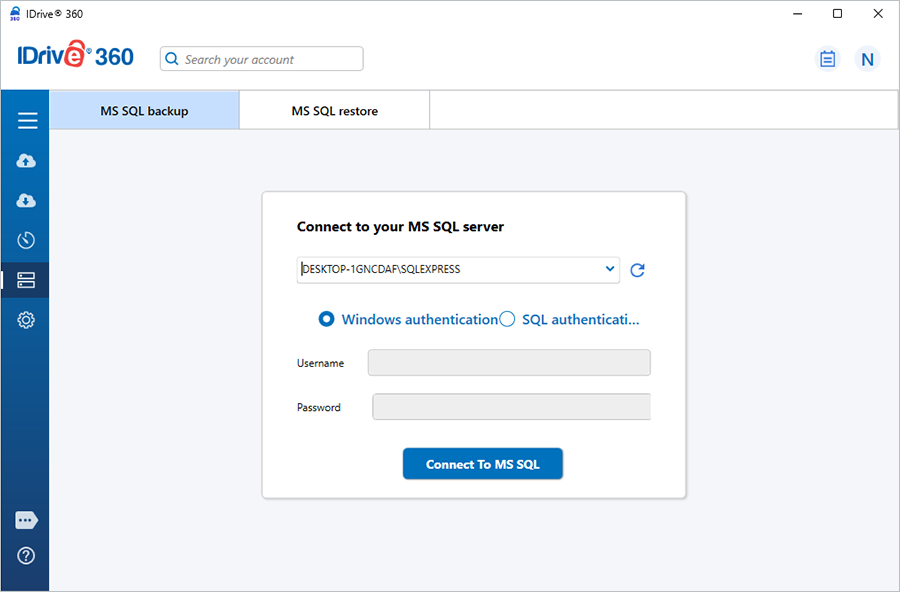This screenshot has height=592, width=900.
Task: Click the Connect To MS SQL button
Action: (483, 464)
